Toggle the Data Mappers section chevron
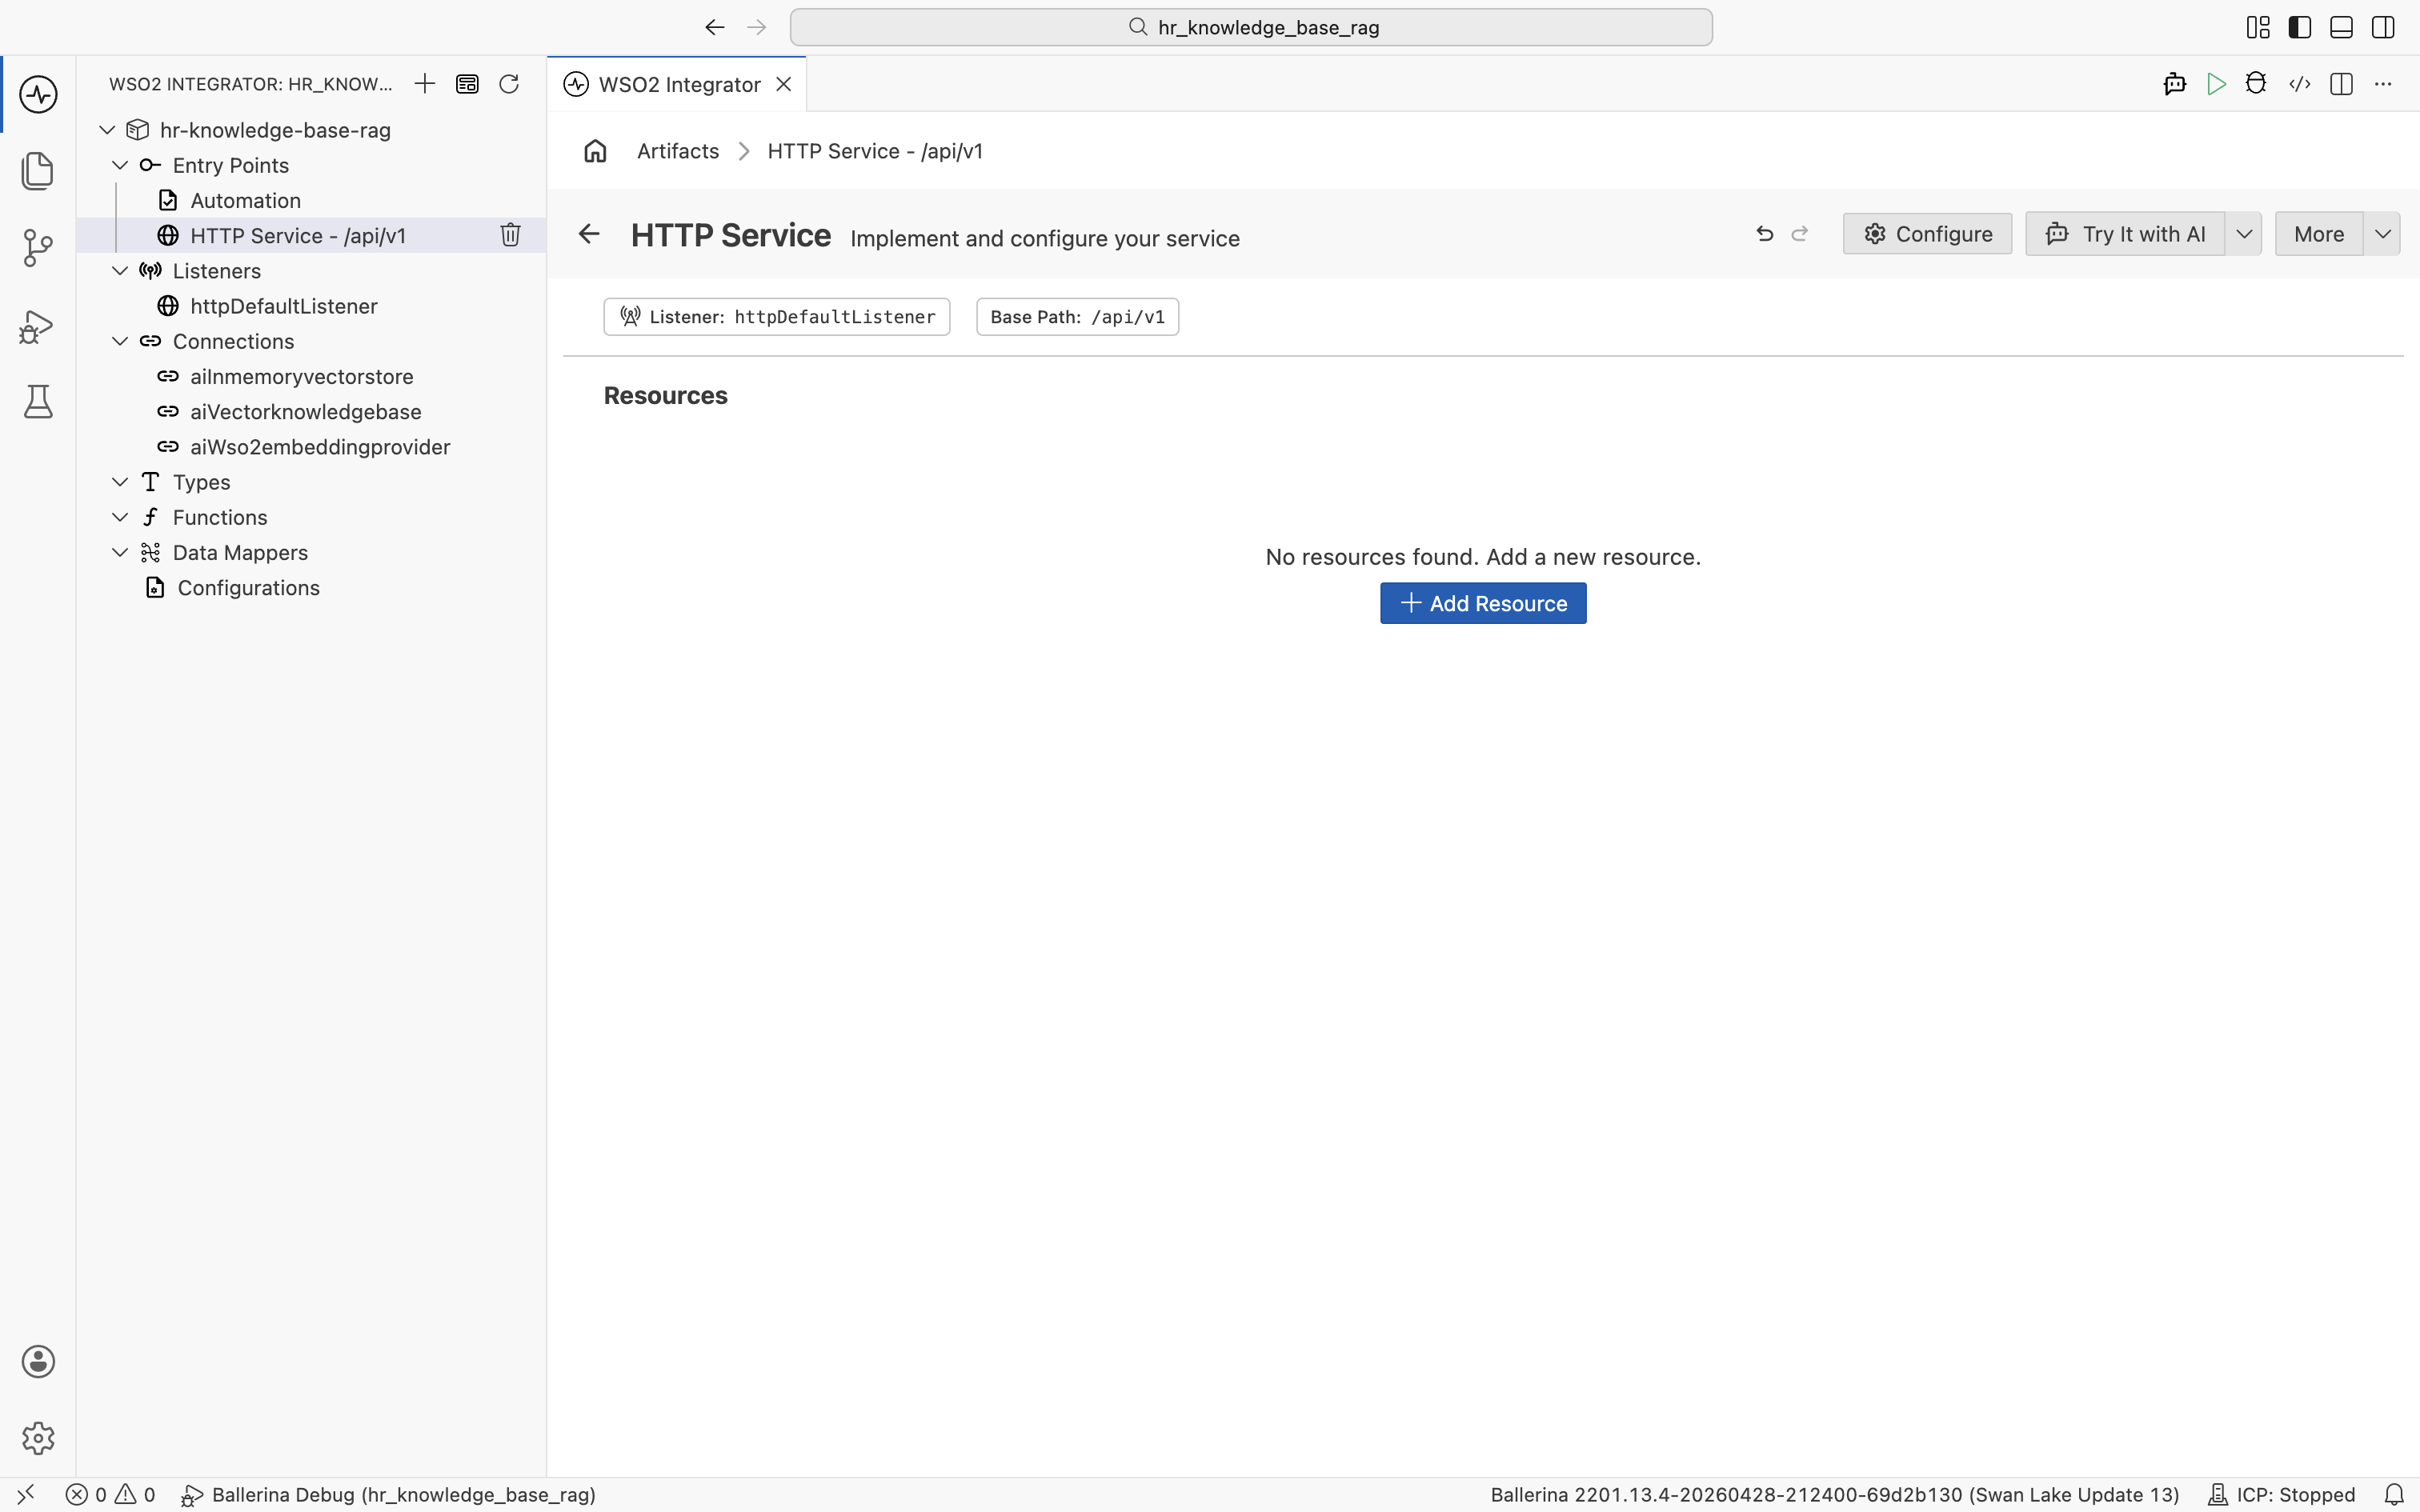This screenshot has width=2420, height=1512. (x=120, y=552)
